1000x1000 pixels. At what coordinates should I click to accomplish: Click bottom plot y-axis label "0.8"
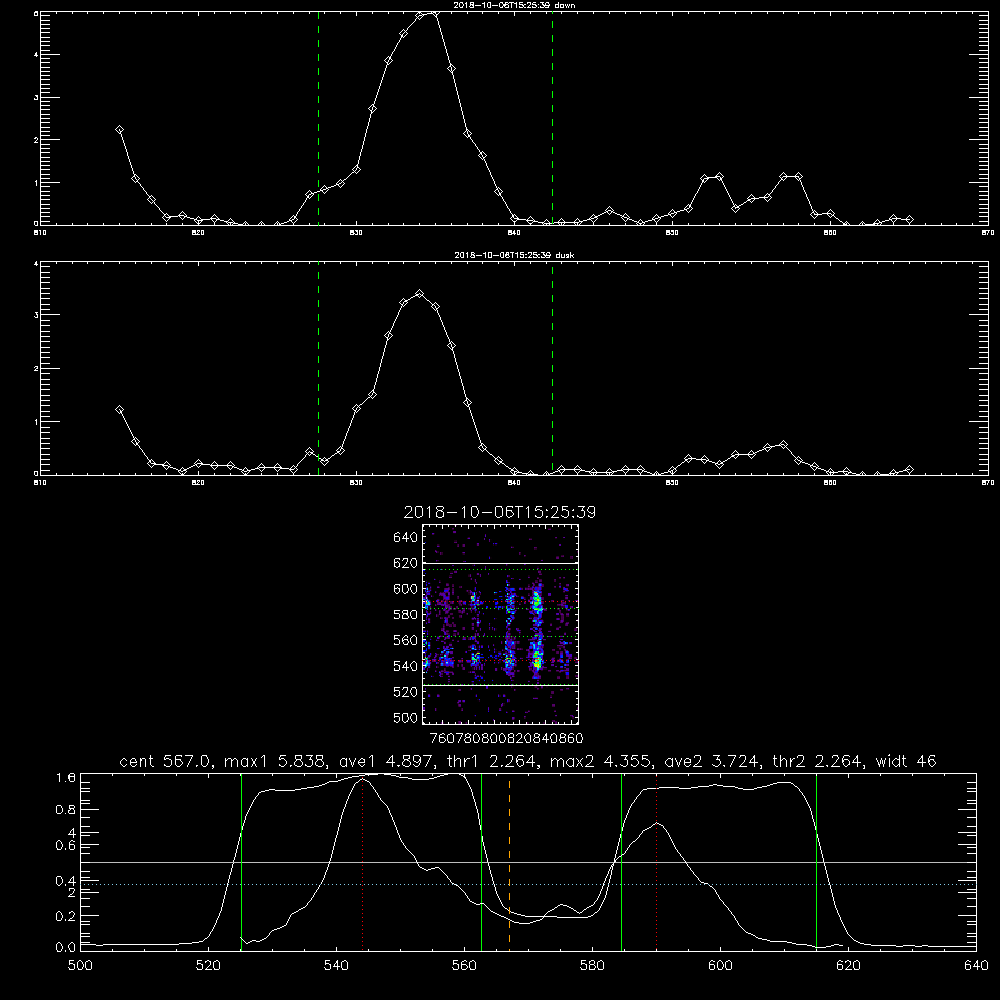[66, 810]
